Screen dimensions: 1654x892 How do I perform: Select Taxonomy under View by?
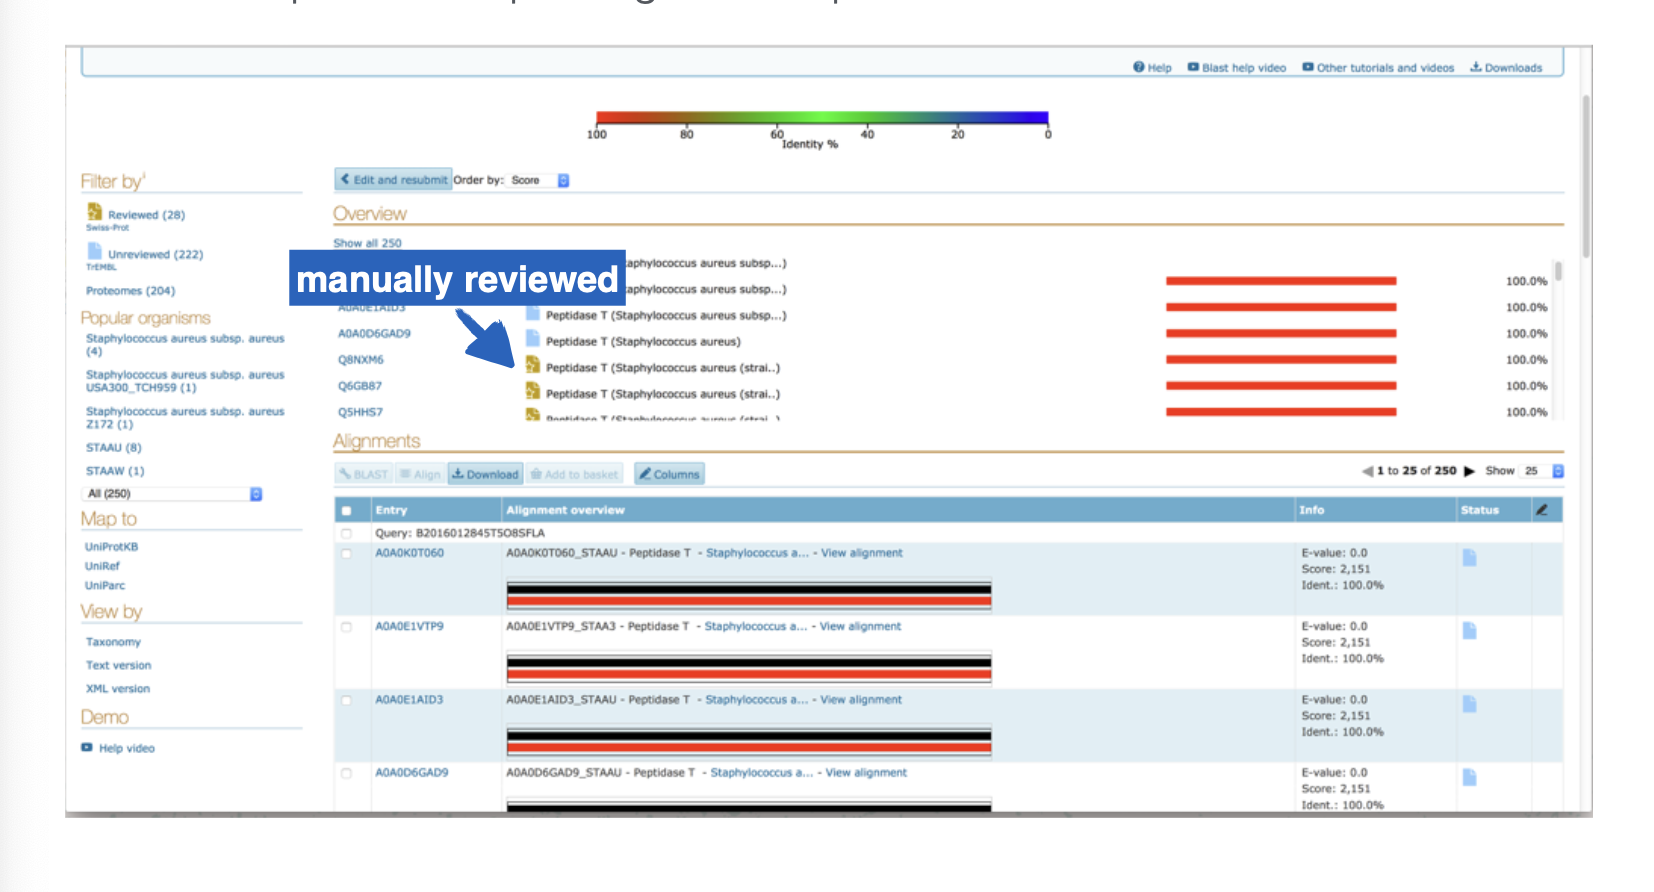tap(113, 642)
